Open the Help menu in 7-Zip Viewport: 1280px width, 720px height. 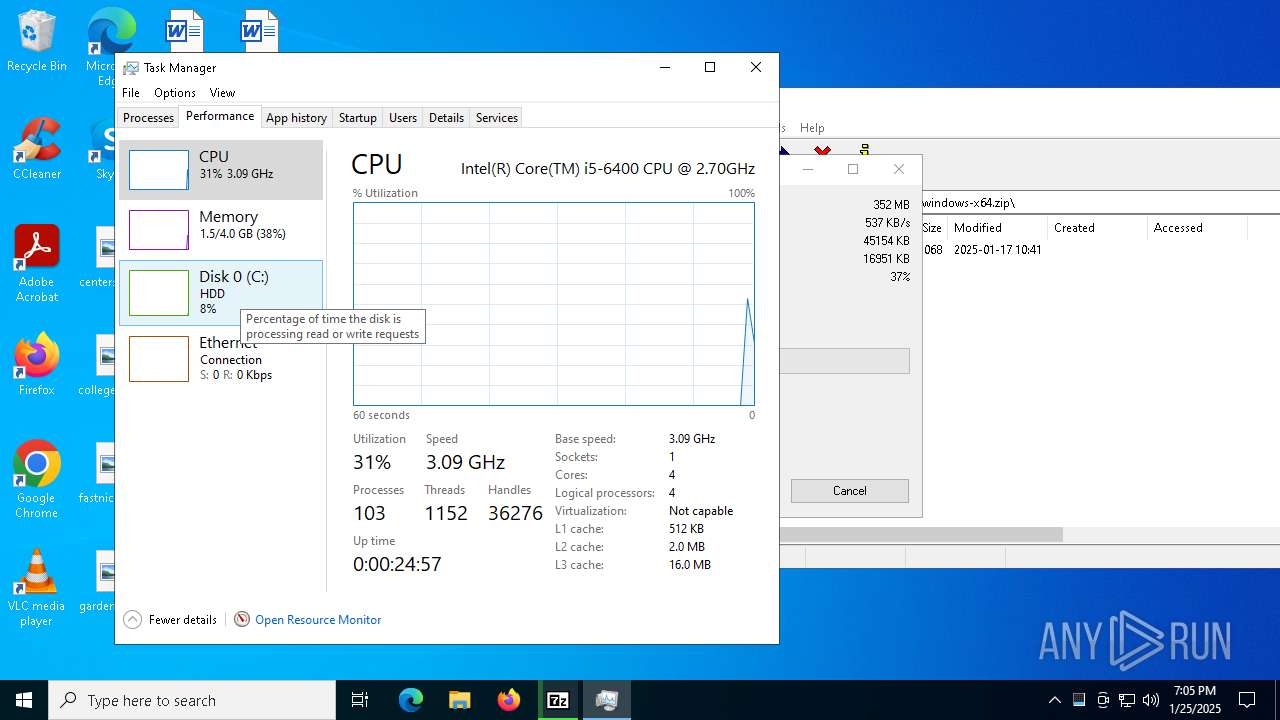pos(812,128)
